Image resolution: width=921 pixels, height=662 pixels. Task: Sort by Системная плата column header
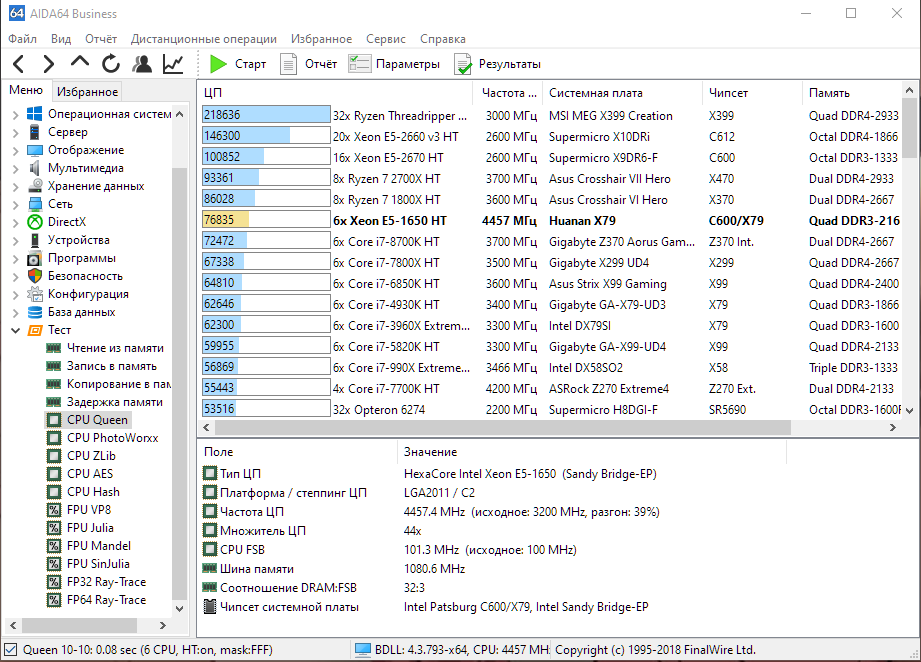tap(621, 93)
